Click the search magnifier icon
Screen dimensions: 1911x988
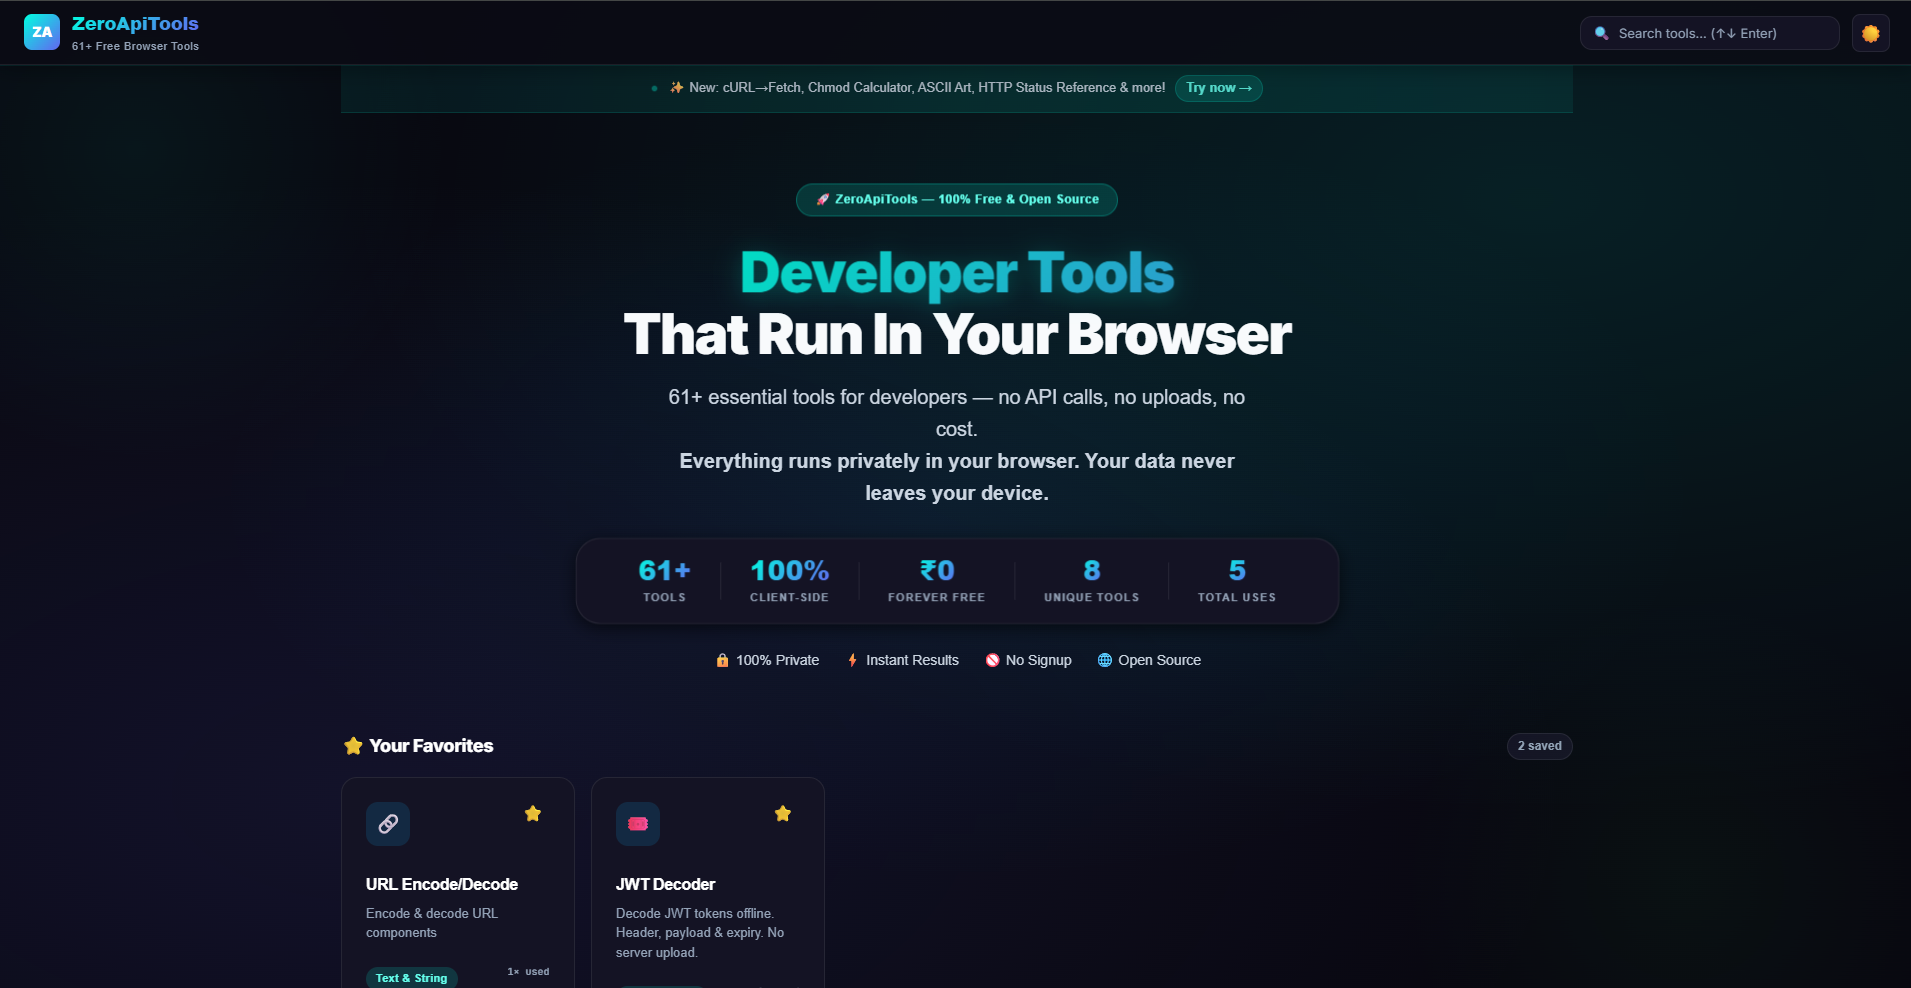[x=1601, y=33]
